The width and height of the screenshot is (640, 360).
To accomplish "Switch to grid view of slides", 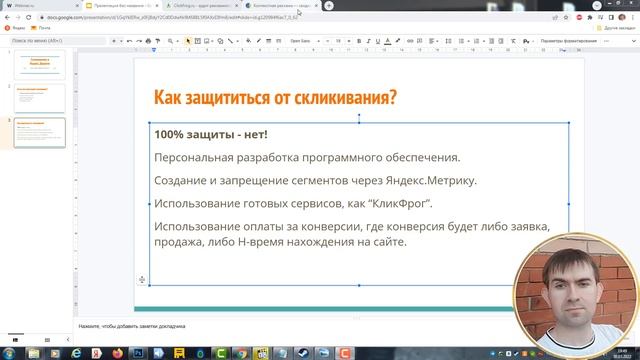I will point(47,340).
